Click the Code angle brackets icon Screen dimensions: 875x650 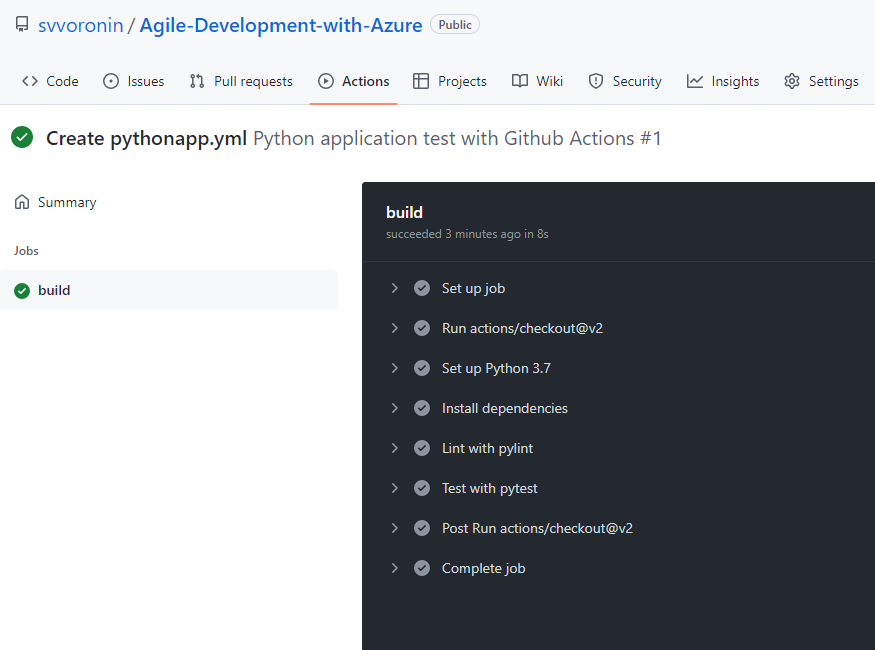point(30,81)
